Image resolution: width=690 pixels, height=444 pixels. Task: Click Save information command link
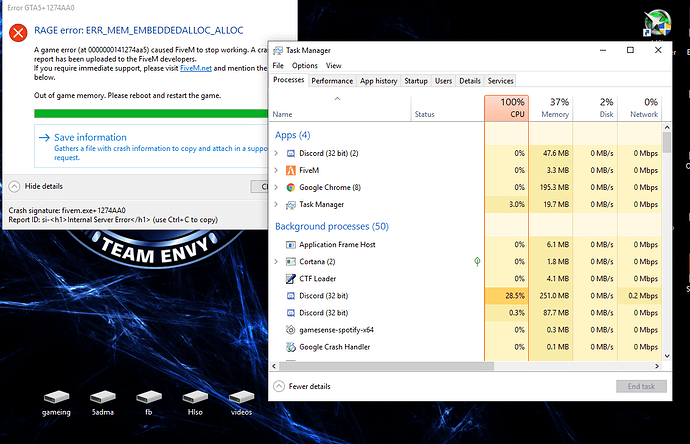click(x=151, y=146)
